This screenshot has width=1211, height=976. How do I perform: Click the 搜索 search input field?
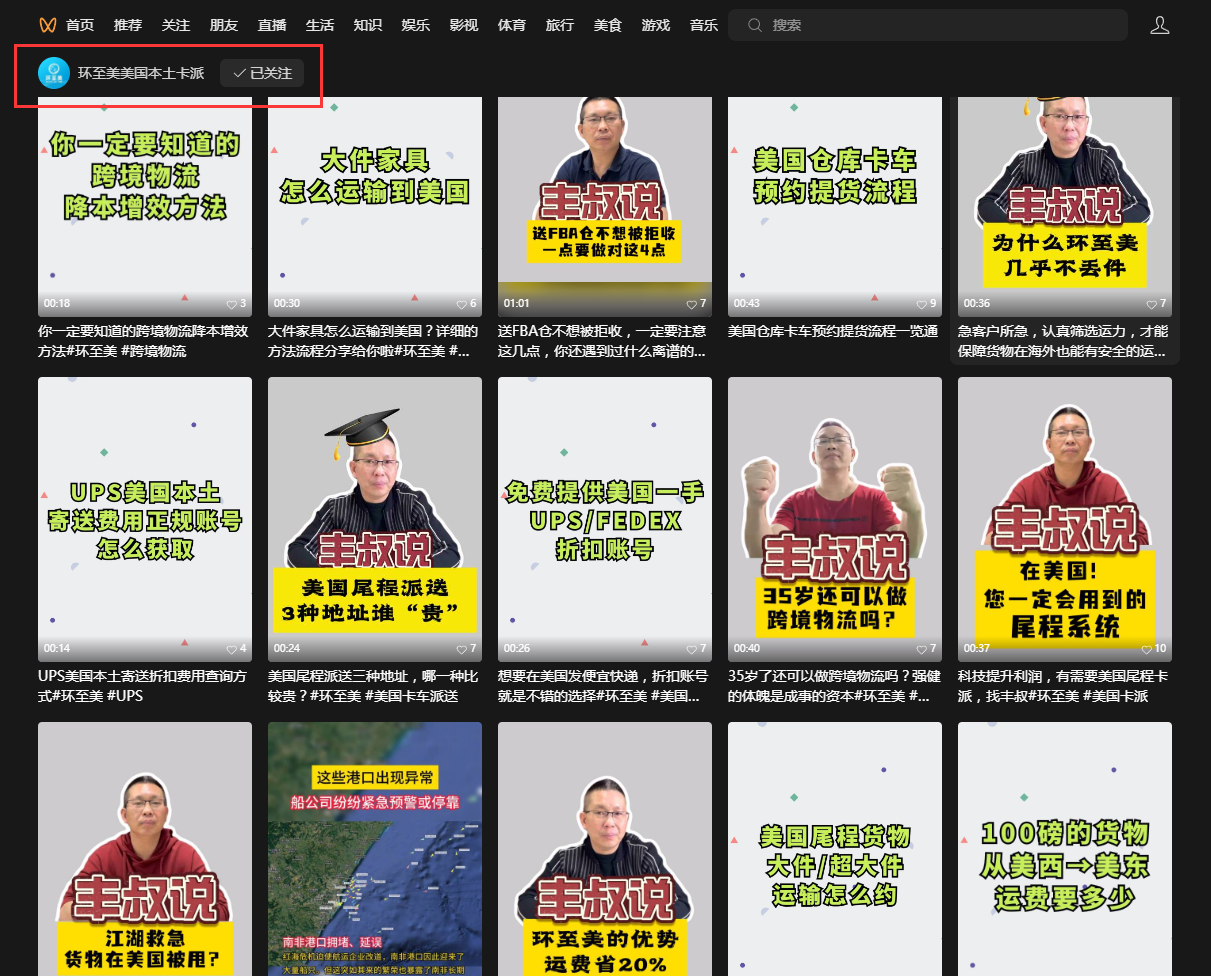click(940, 25)
